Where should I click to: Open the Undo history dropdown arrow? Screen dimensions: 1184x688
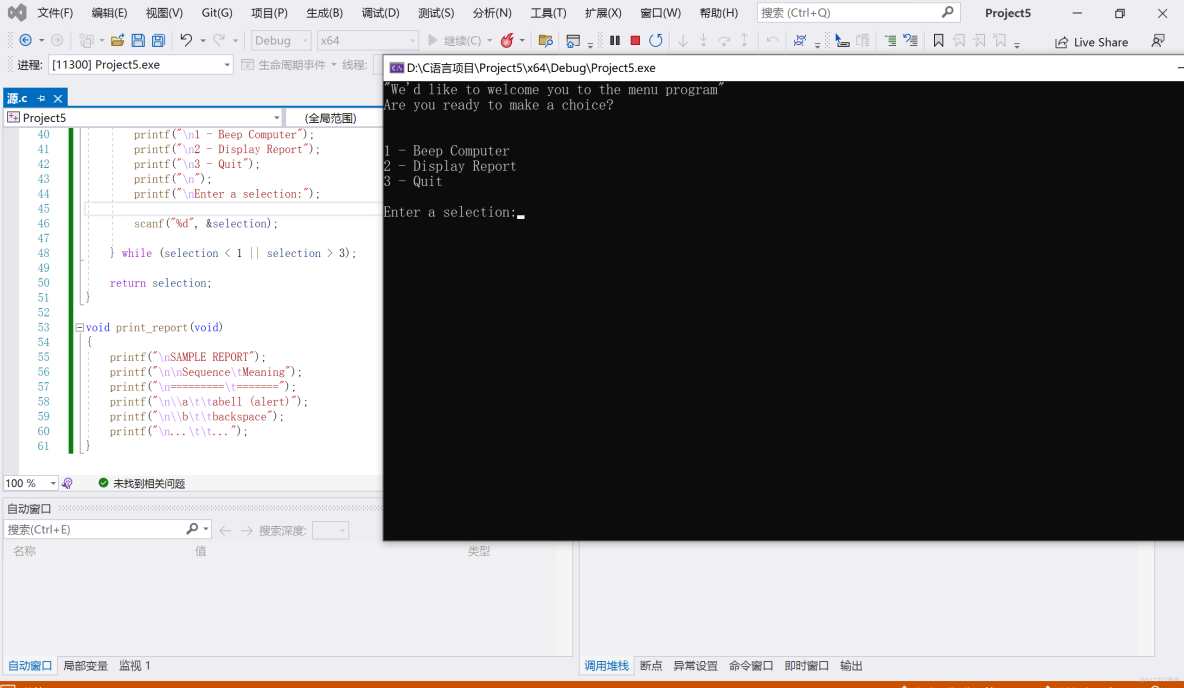(202, 41)
